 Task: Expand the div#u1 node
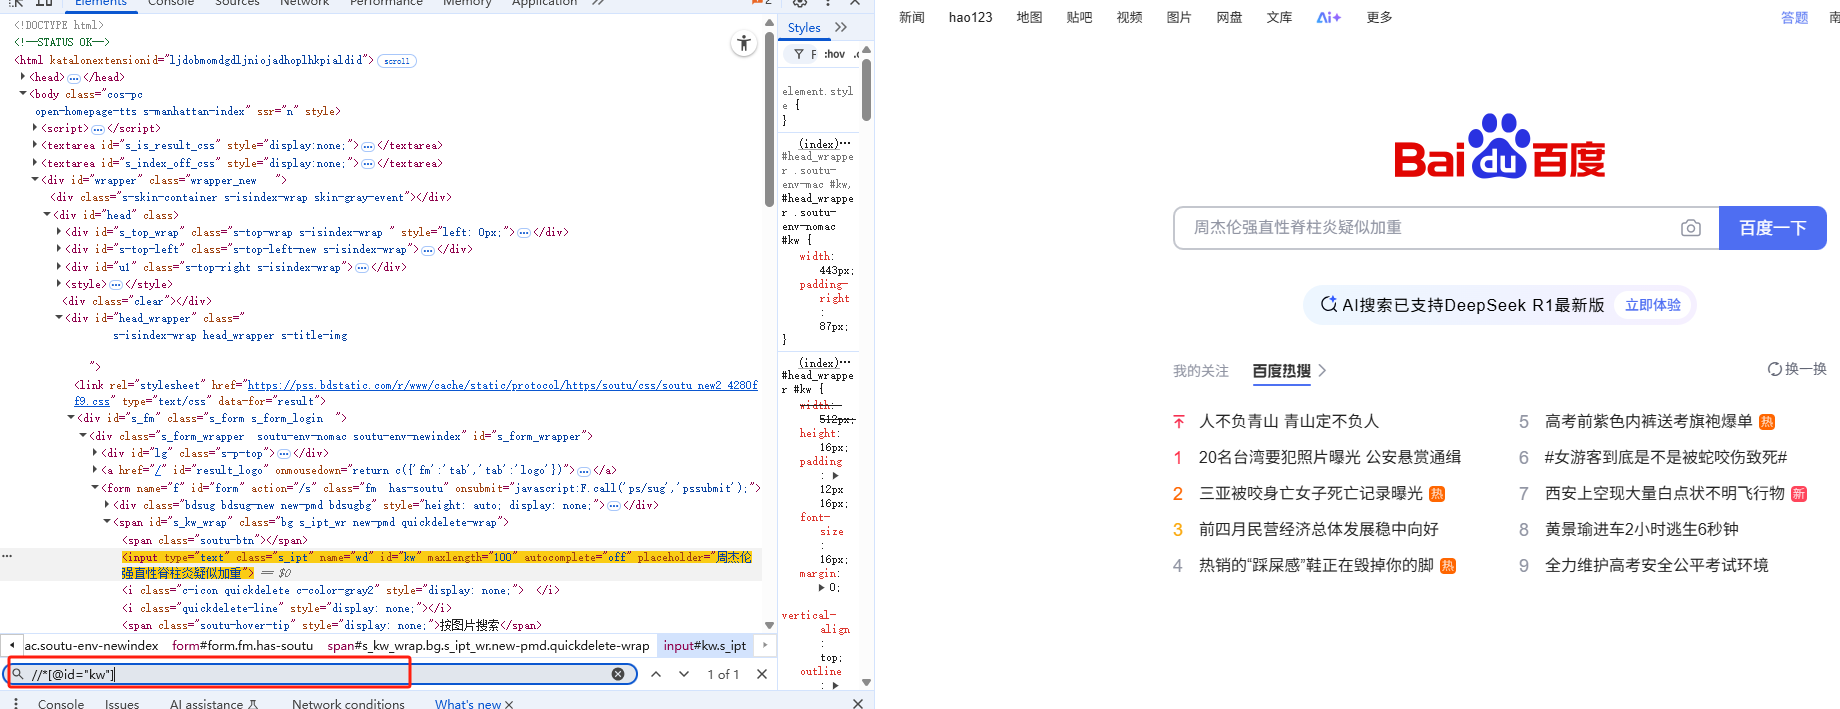coord(59,266)
